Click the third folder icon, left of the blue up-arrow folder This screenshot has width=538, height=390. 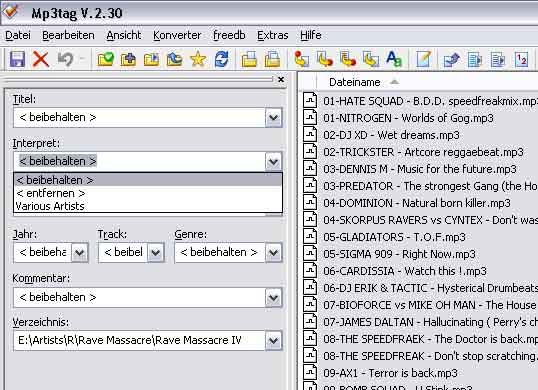point(151,59)
